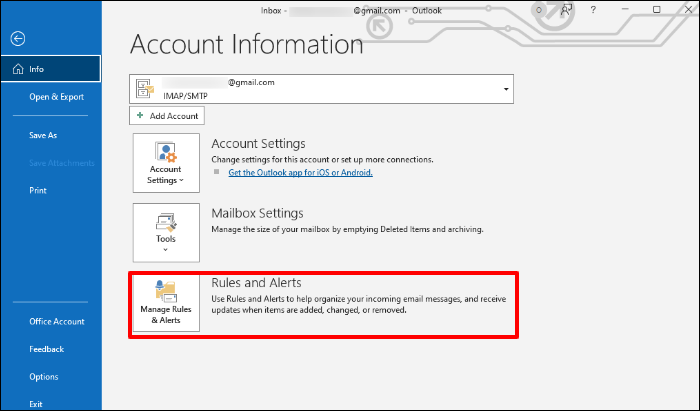700x411 pixels.
Task: Expand the chevron under Account Settings label
Action: pyautogui.click(x=184, y=181)
